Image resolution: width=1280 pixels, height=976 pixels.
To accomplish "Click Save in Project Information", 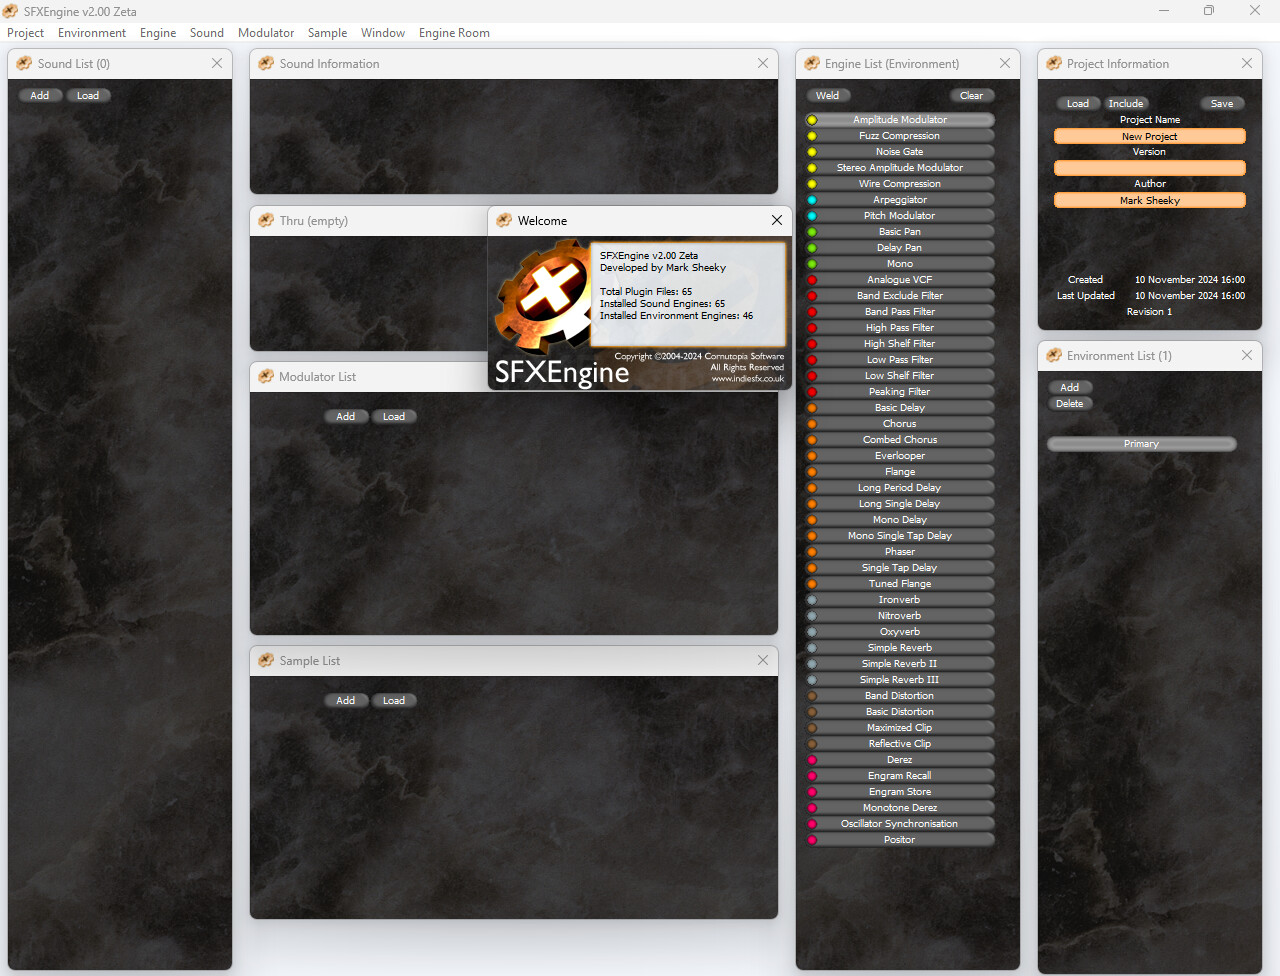I will pos(1221,104).
